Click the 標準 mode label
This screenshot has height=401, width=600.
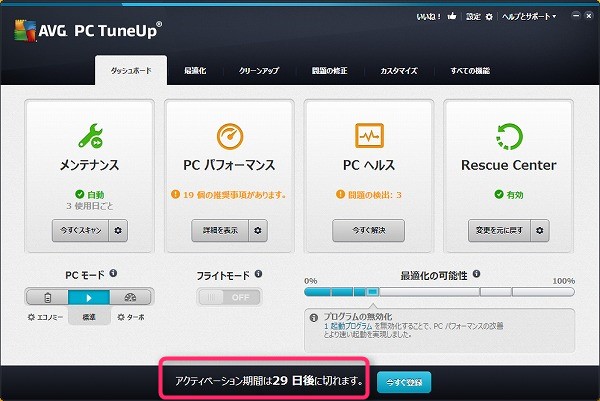(x=89, y=317)
